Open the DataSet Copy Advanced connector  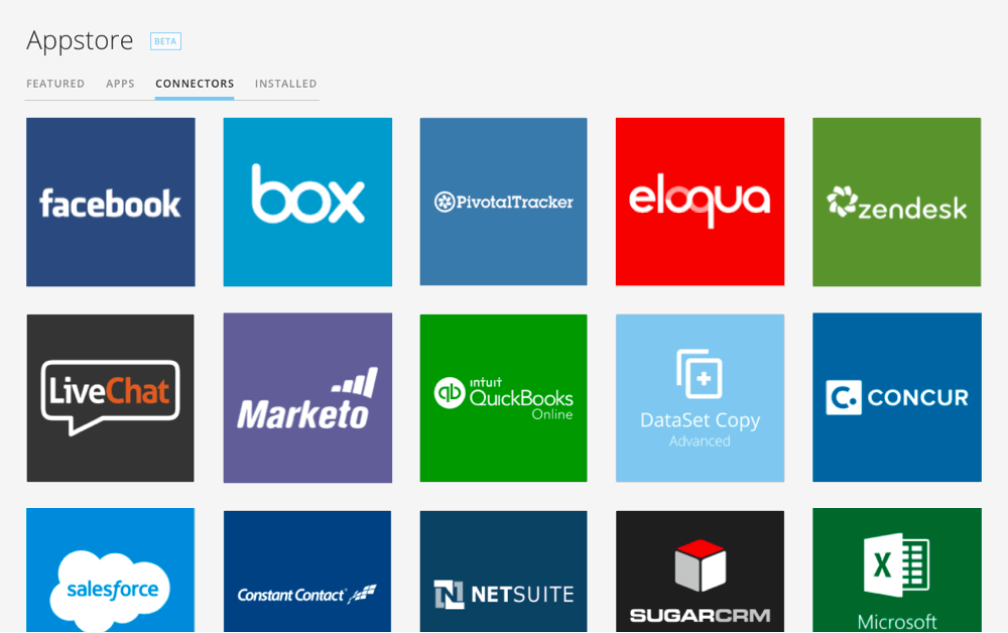(x=700, y=398)
